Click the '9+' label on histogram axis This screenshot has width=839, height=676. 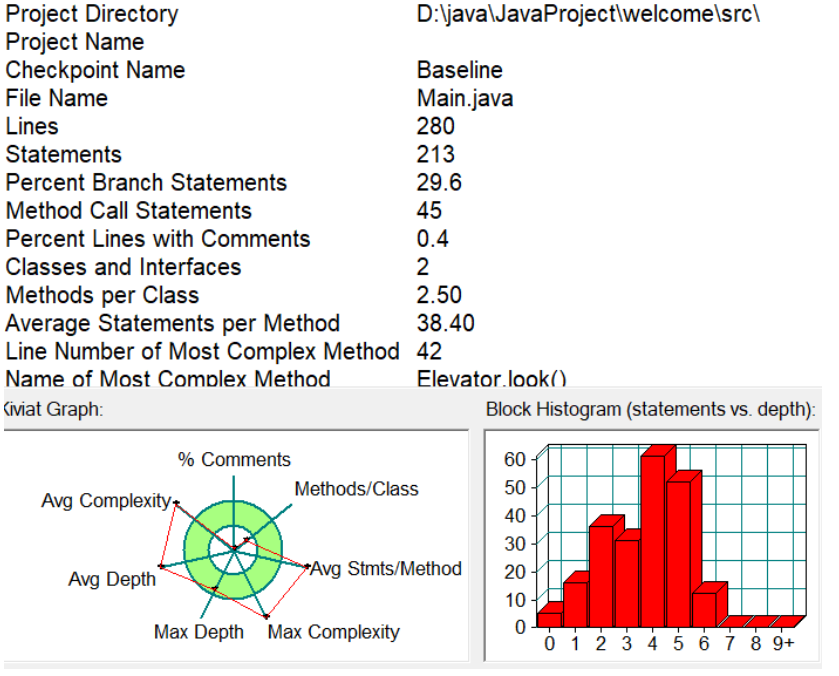pos(783,643)
